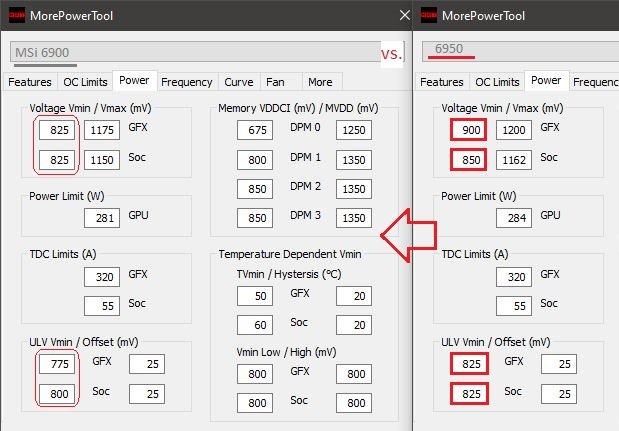
Task: Click ULV Vmin GFX field showing 775
Action: pyautogui.click(x=57, y=364)
